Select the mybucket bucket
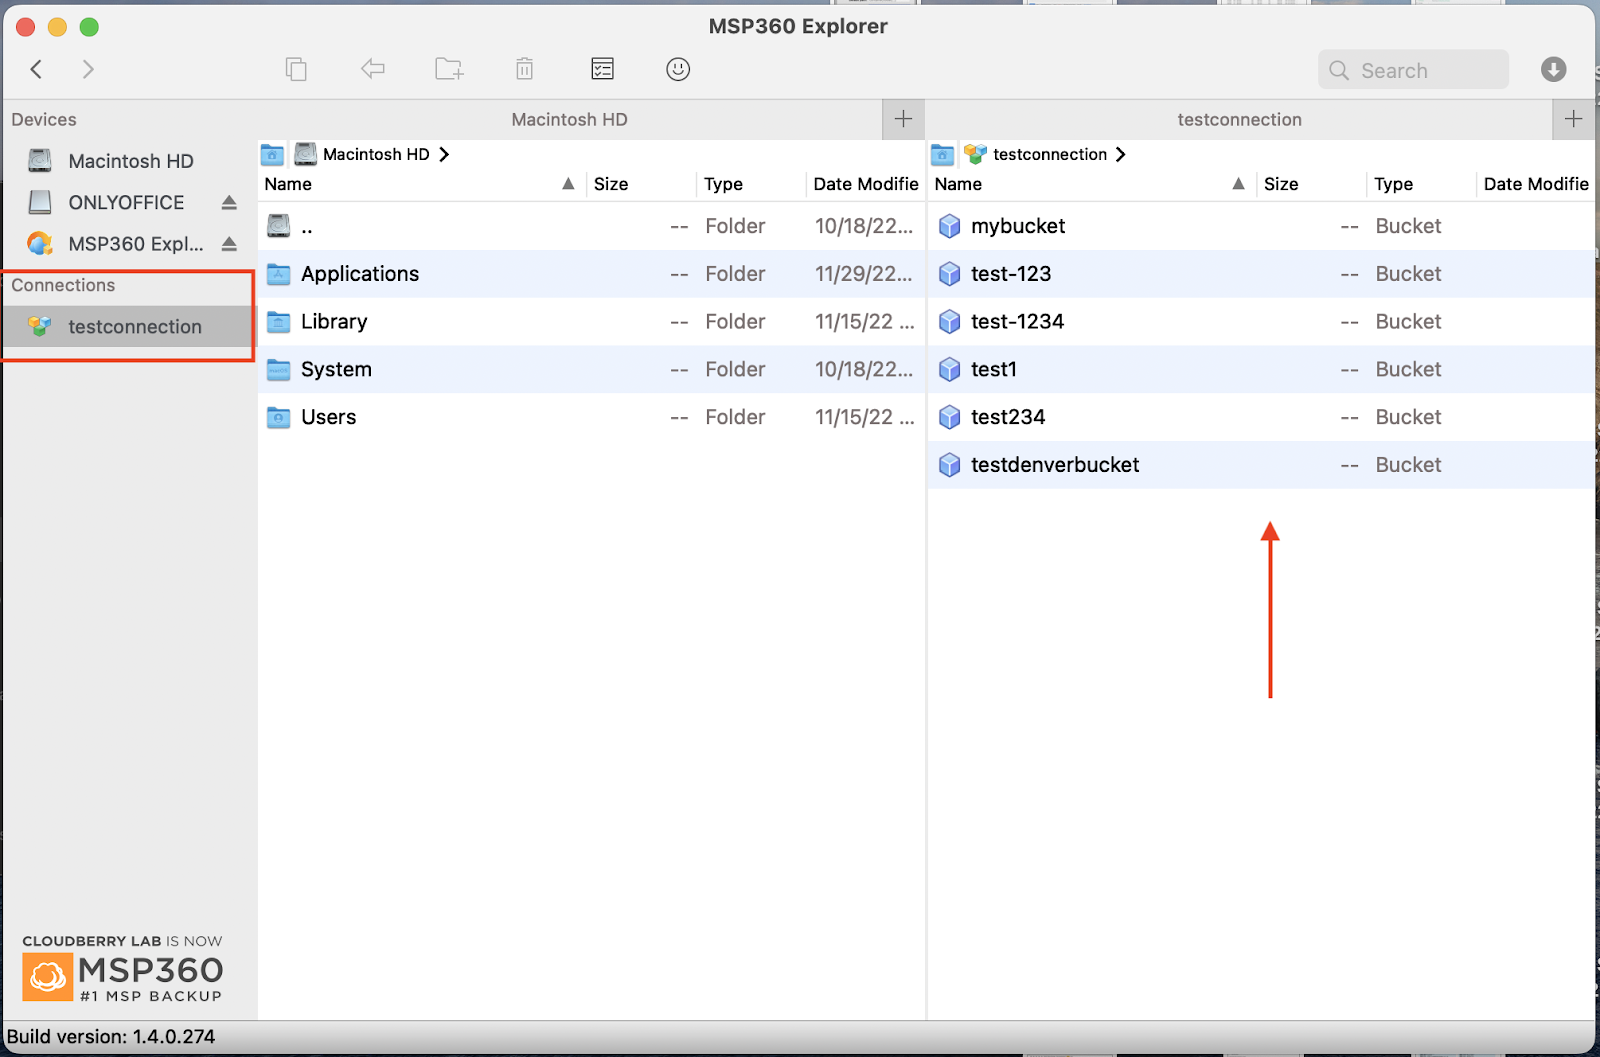Screen dimensions: 1600x1057 tap(1261, 226)
